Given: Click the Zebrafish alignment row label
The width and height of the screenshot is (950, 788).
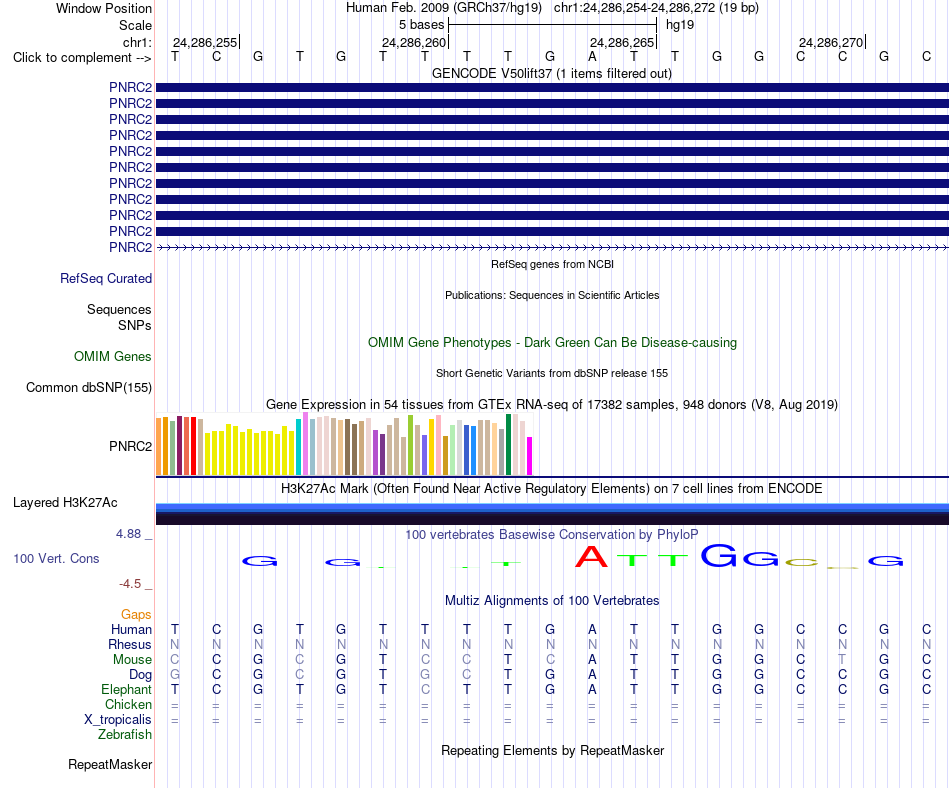Looking at the screenshot, I should click(x=125, y=735).
